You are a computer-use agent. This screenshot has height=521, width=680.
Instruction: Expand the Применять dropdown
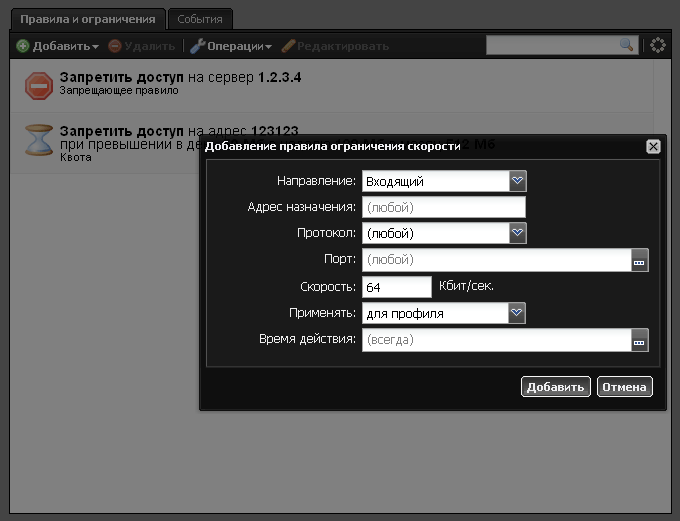click(x=517, y=313)
